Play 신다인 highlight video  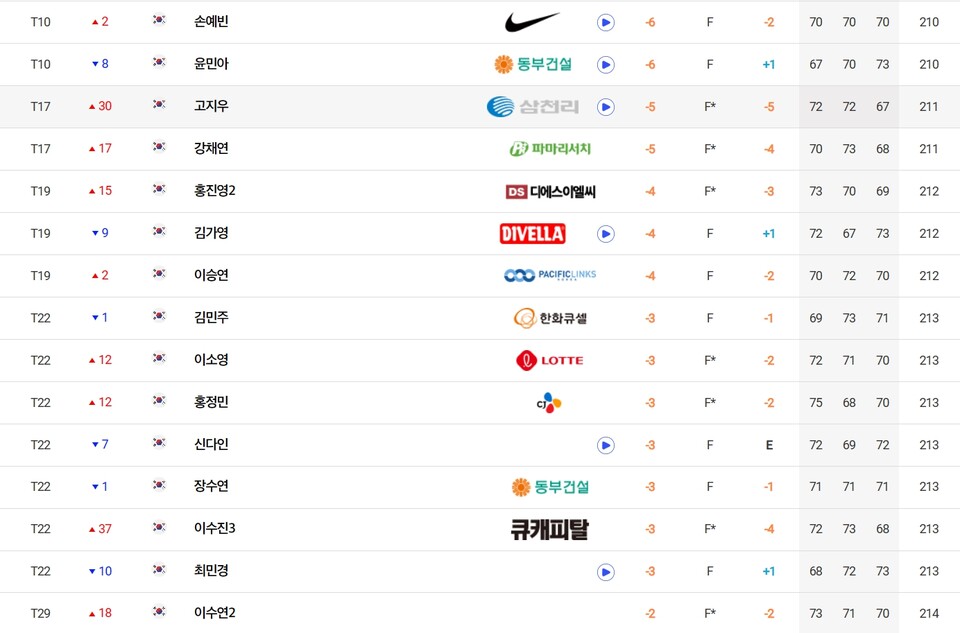[x=605, y=445]
